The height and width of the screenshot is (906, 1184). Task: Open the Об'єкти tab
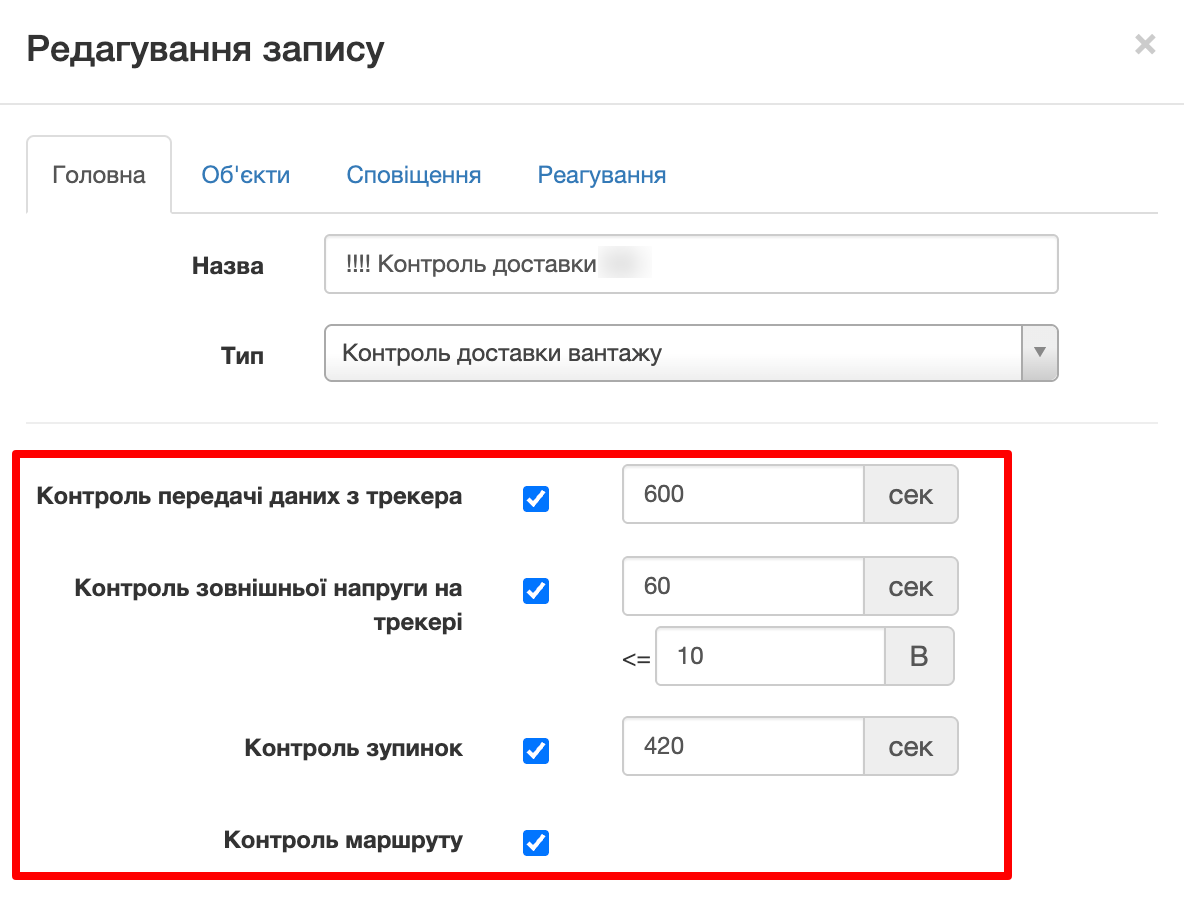tap(245, 174)
